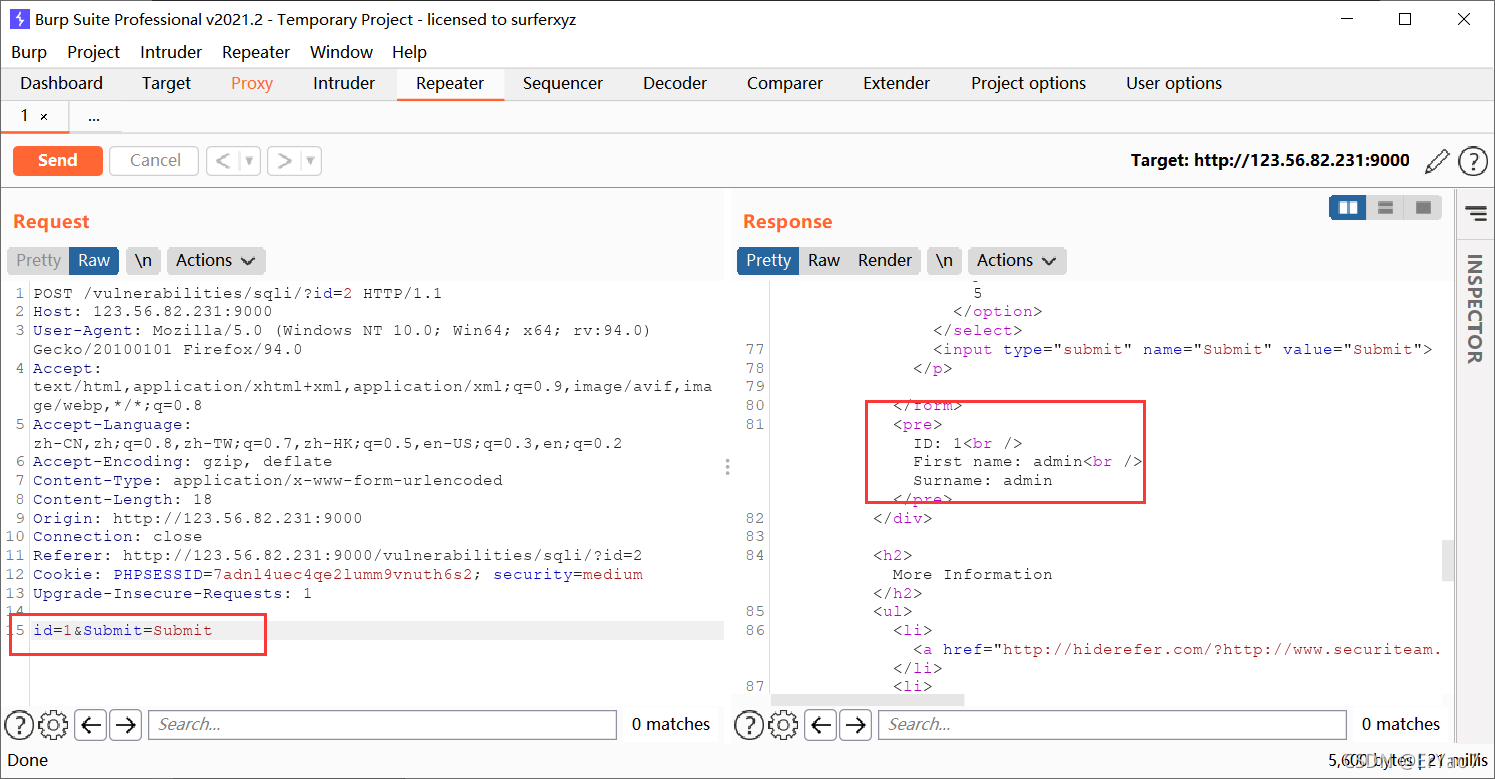Open the forward history dropdown arrow

tap(311, 160)
